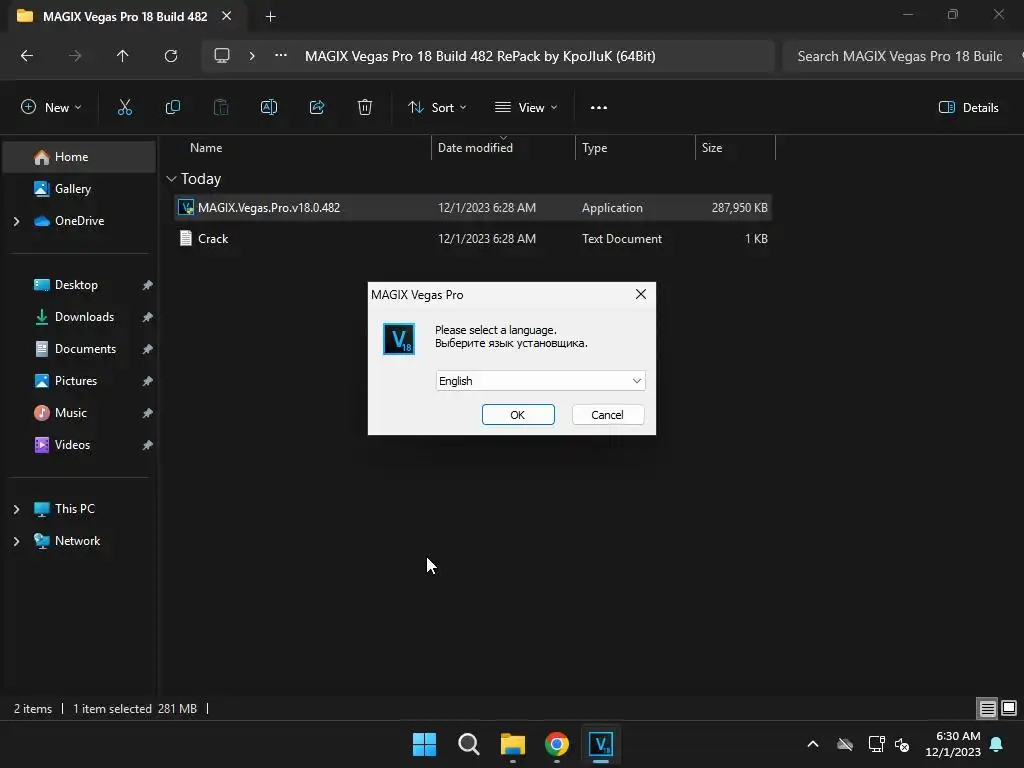
Task: Refresh the folder view
Action: (x=171, y=56)
